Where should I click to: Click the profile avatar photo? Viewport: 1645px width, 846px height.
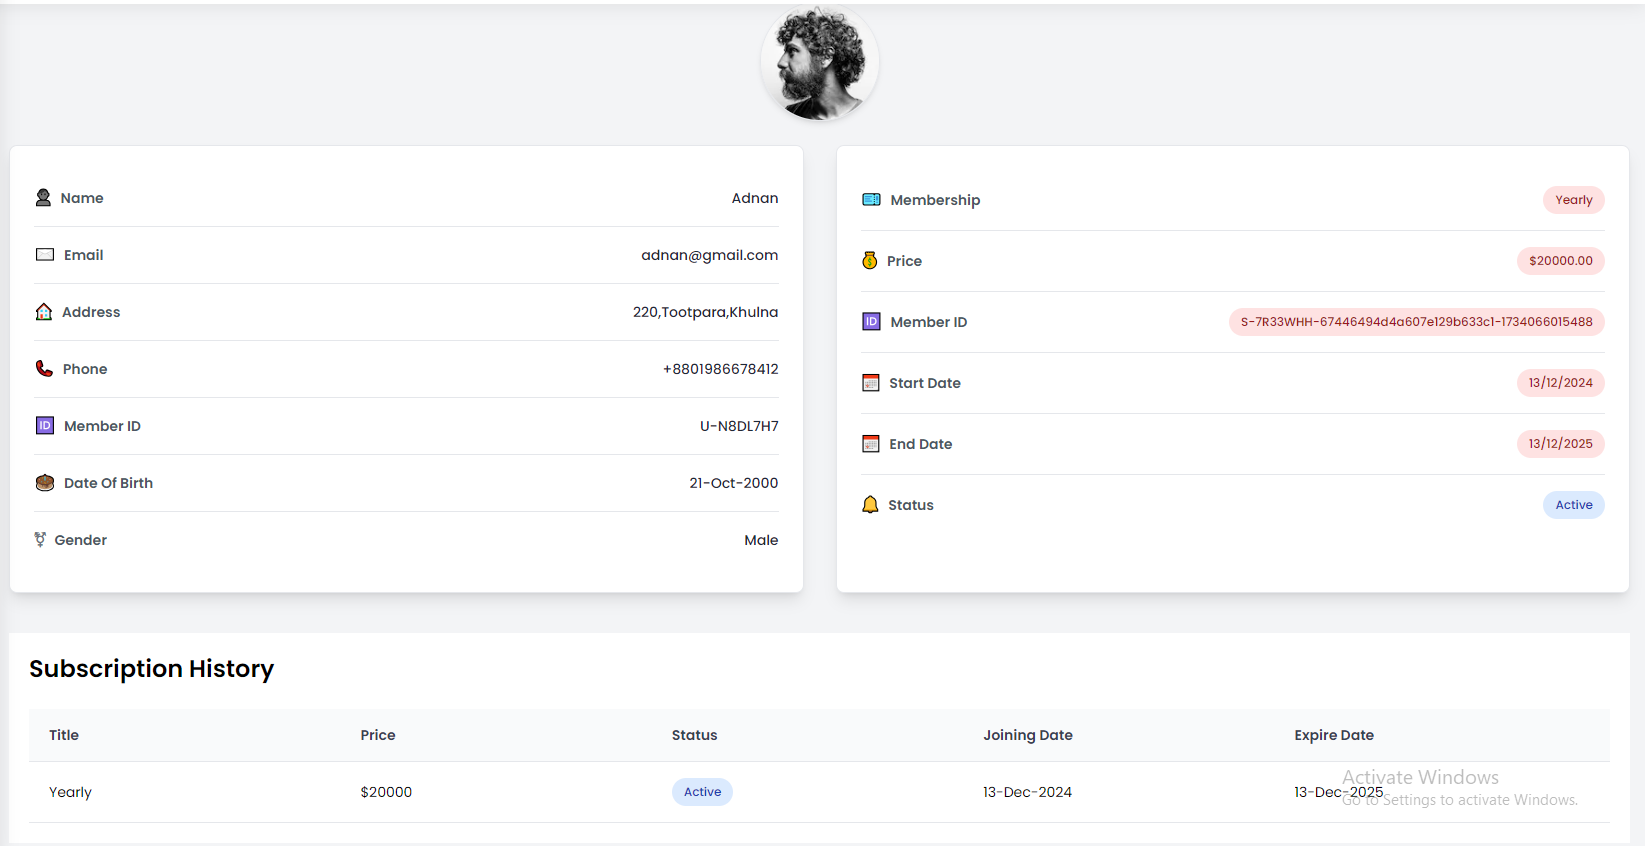tap(819, 63)
